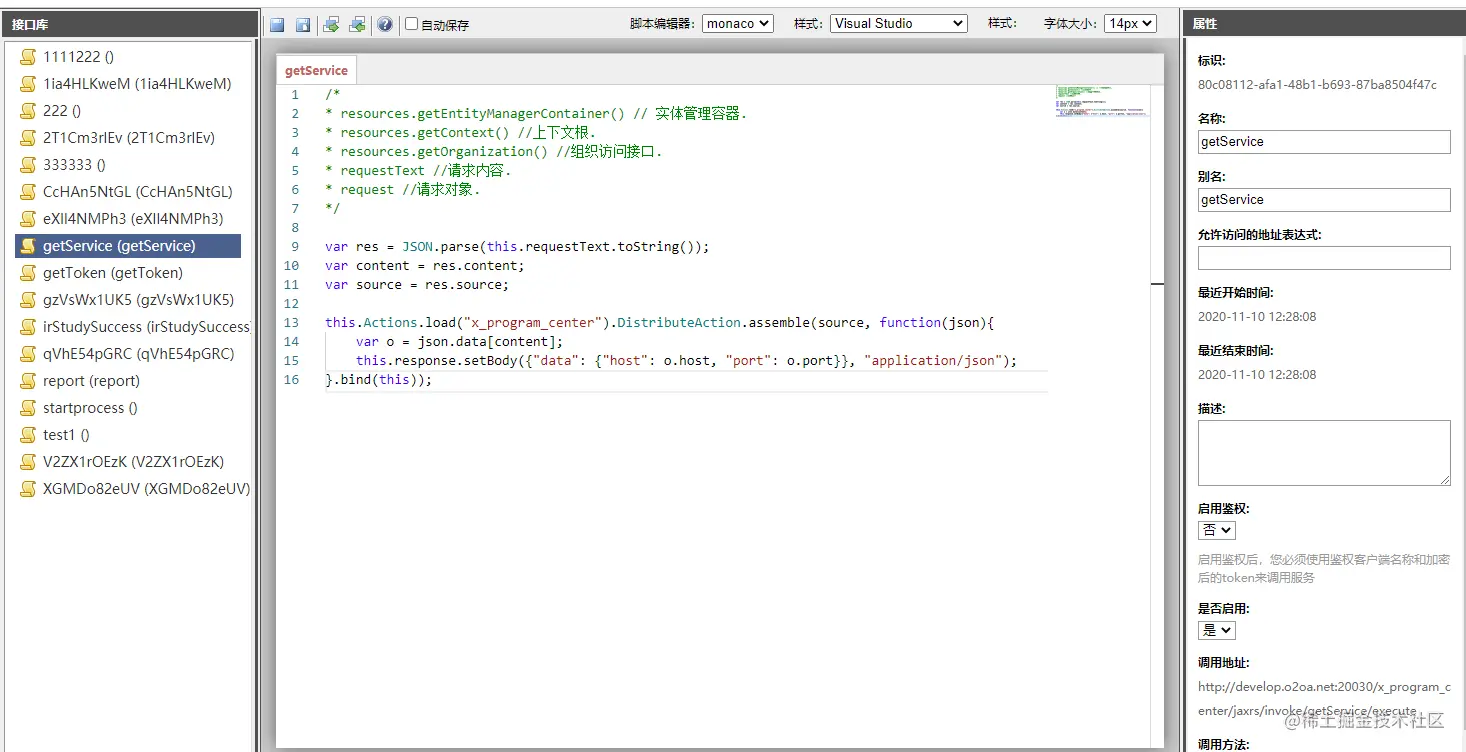This screenshot has height=752, width=1466.
Task: Open 1ia4HLKweM (1ia4HLKweM) interface
Action: coord(137,84)
